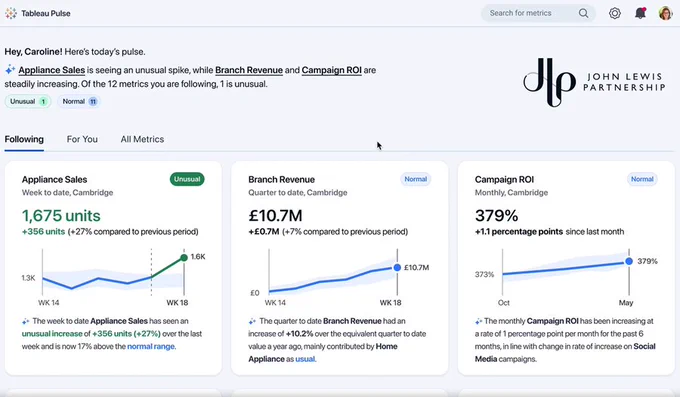Click the green WK 18 data point

click(184, 258)
